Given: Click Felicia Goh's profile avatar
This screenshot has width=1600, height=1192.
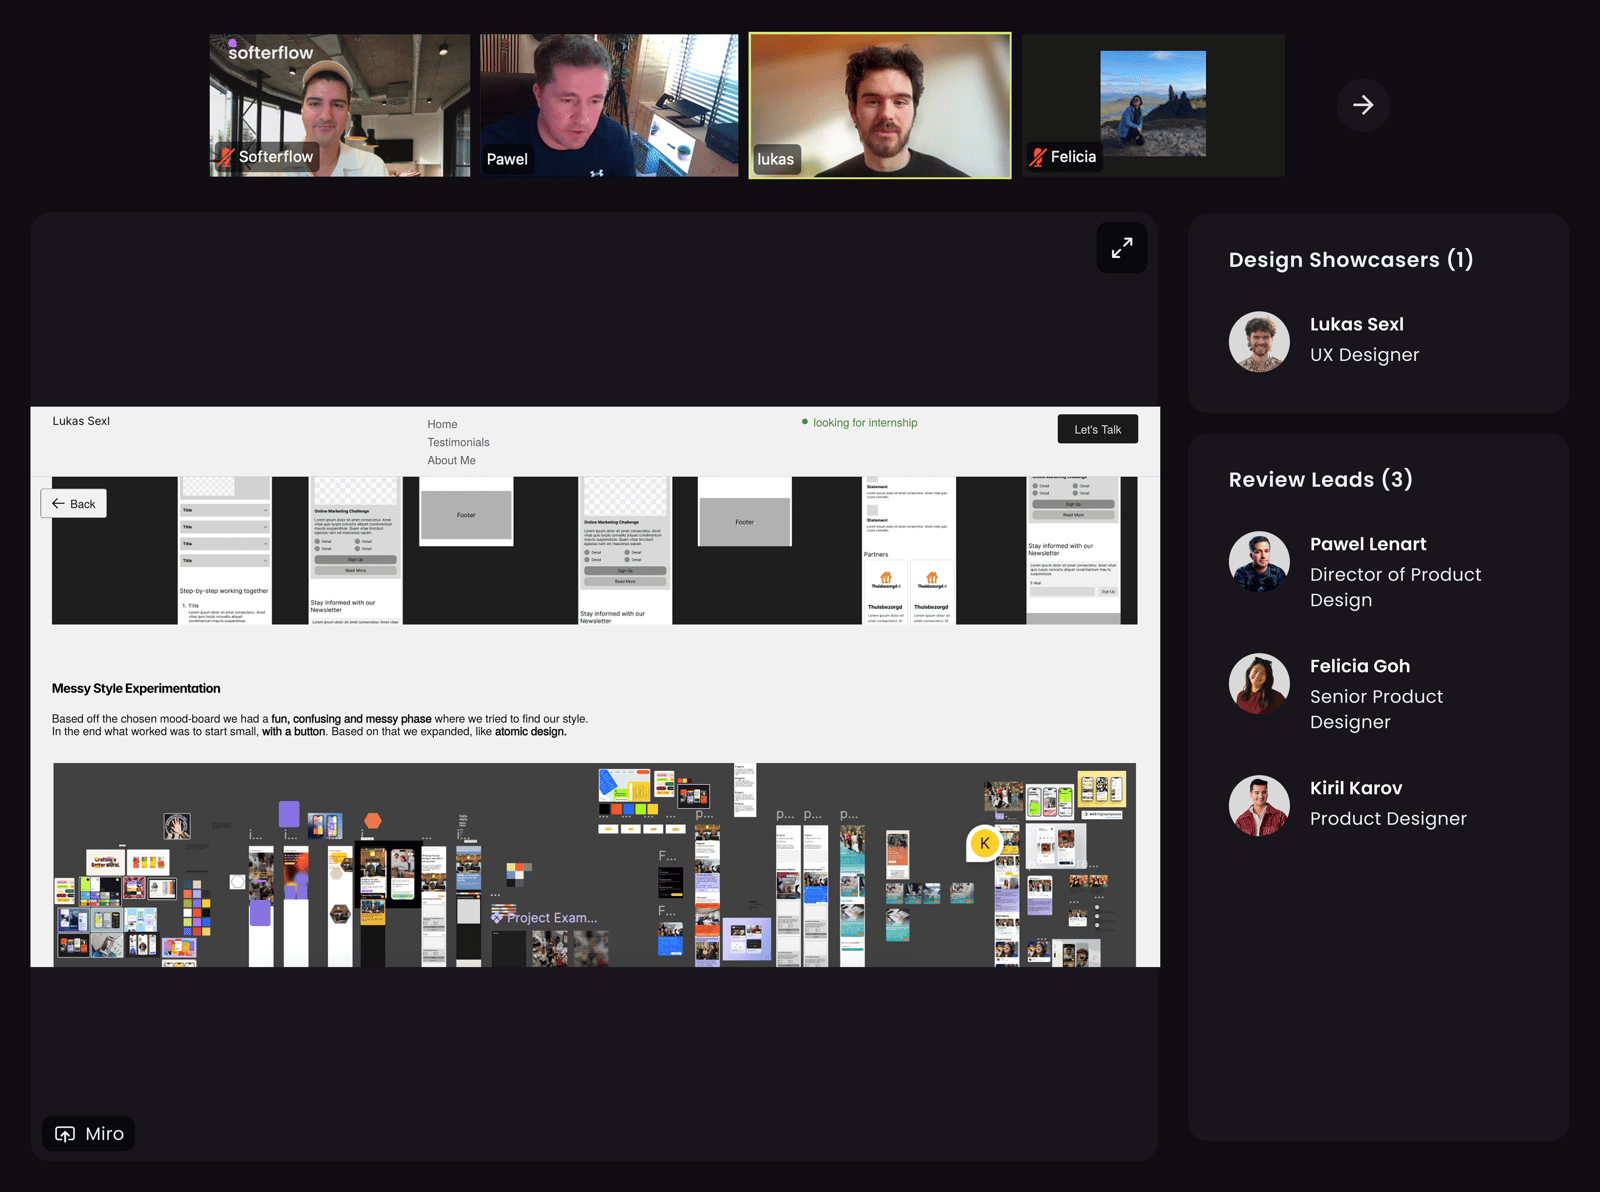Looking at the screenshot, I should tap(1259, 683).
